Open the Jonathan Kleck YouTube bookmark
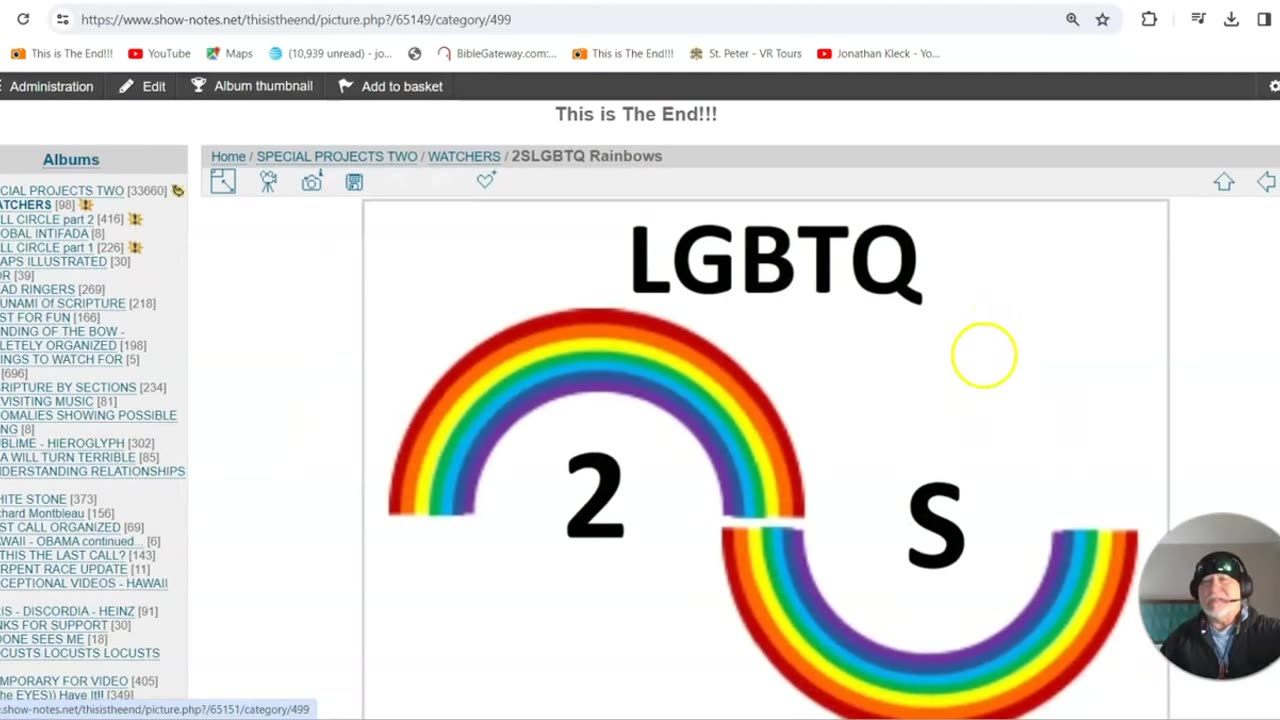This screenshot has height=720, width=1280. [x=879, y=54]
